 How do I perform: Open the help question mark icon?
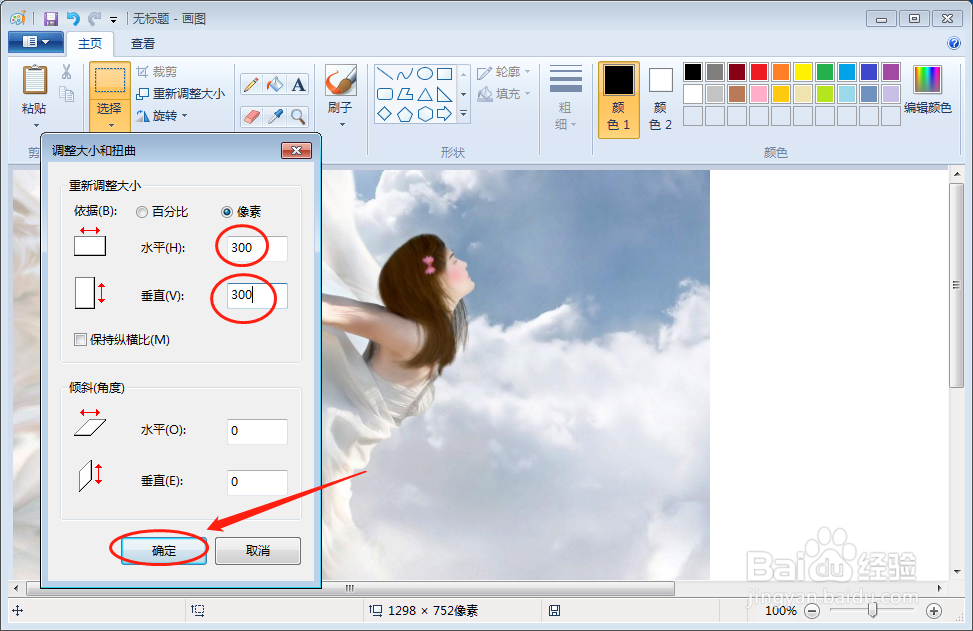tap(954, 43)
